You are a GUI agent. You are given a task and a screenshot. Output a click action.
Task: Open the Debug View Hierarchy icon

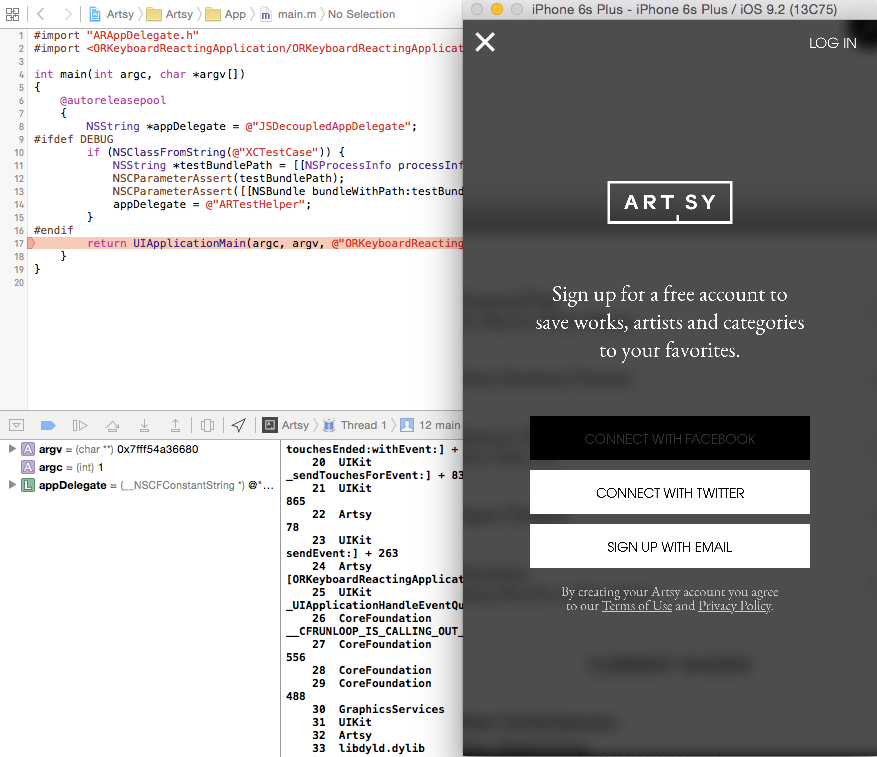click(x=207, y=425)
